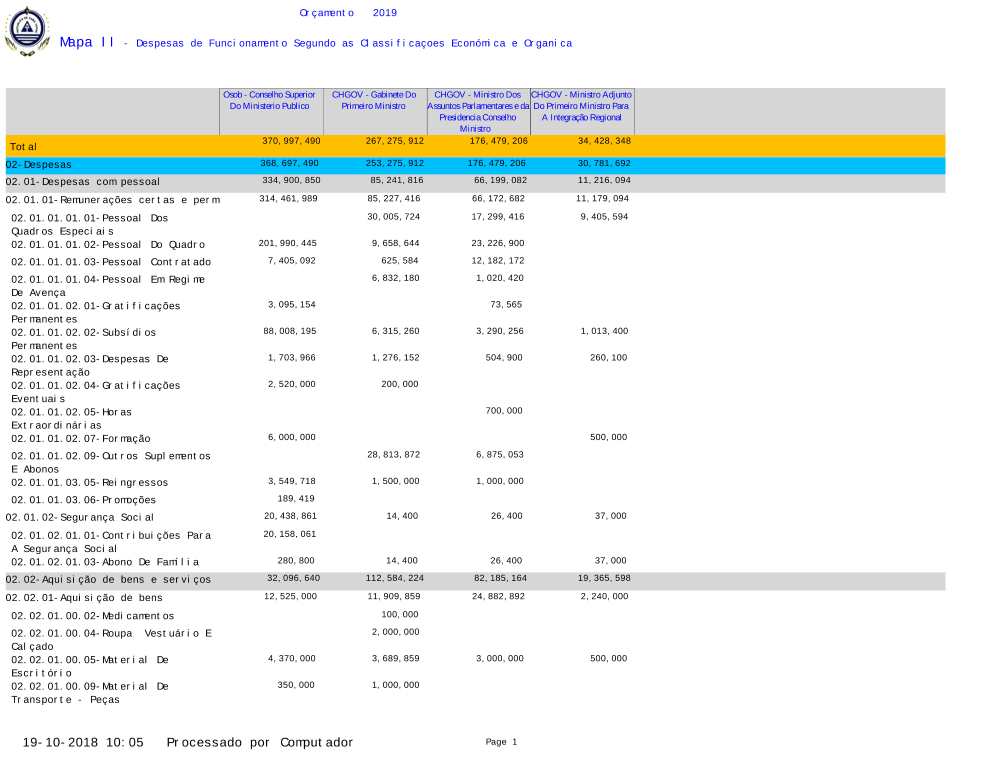
Task: Select the blue 02-Despesas row
Action: (39, 164)
